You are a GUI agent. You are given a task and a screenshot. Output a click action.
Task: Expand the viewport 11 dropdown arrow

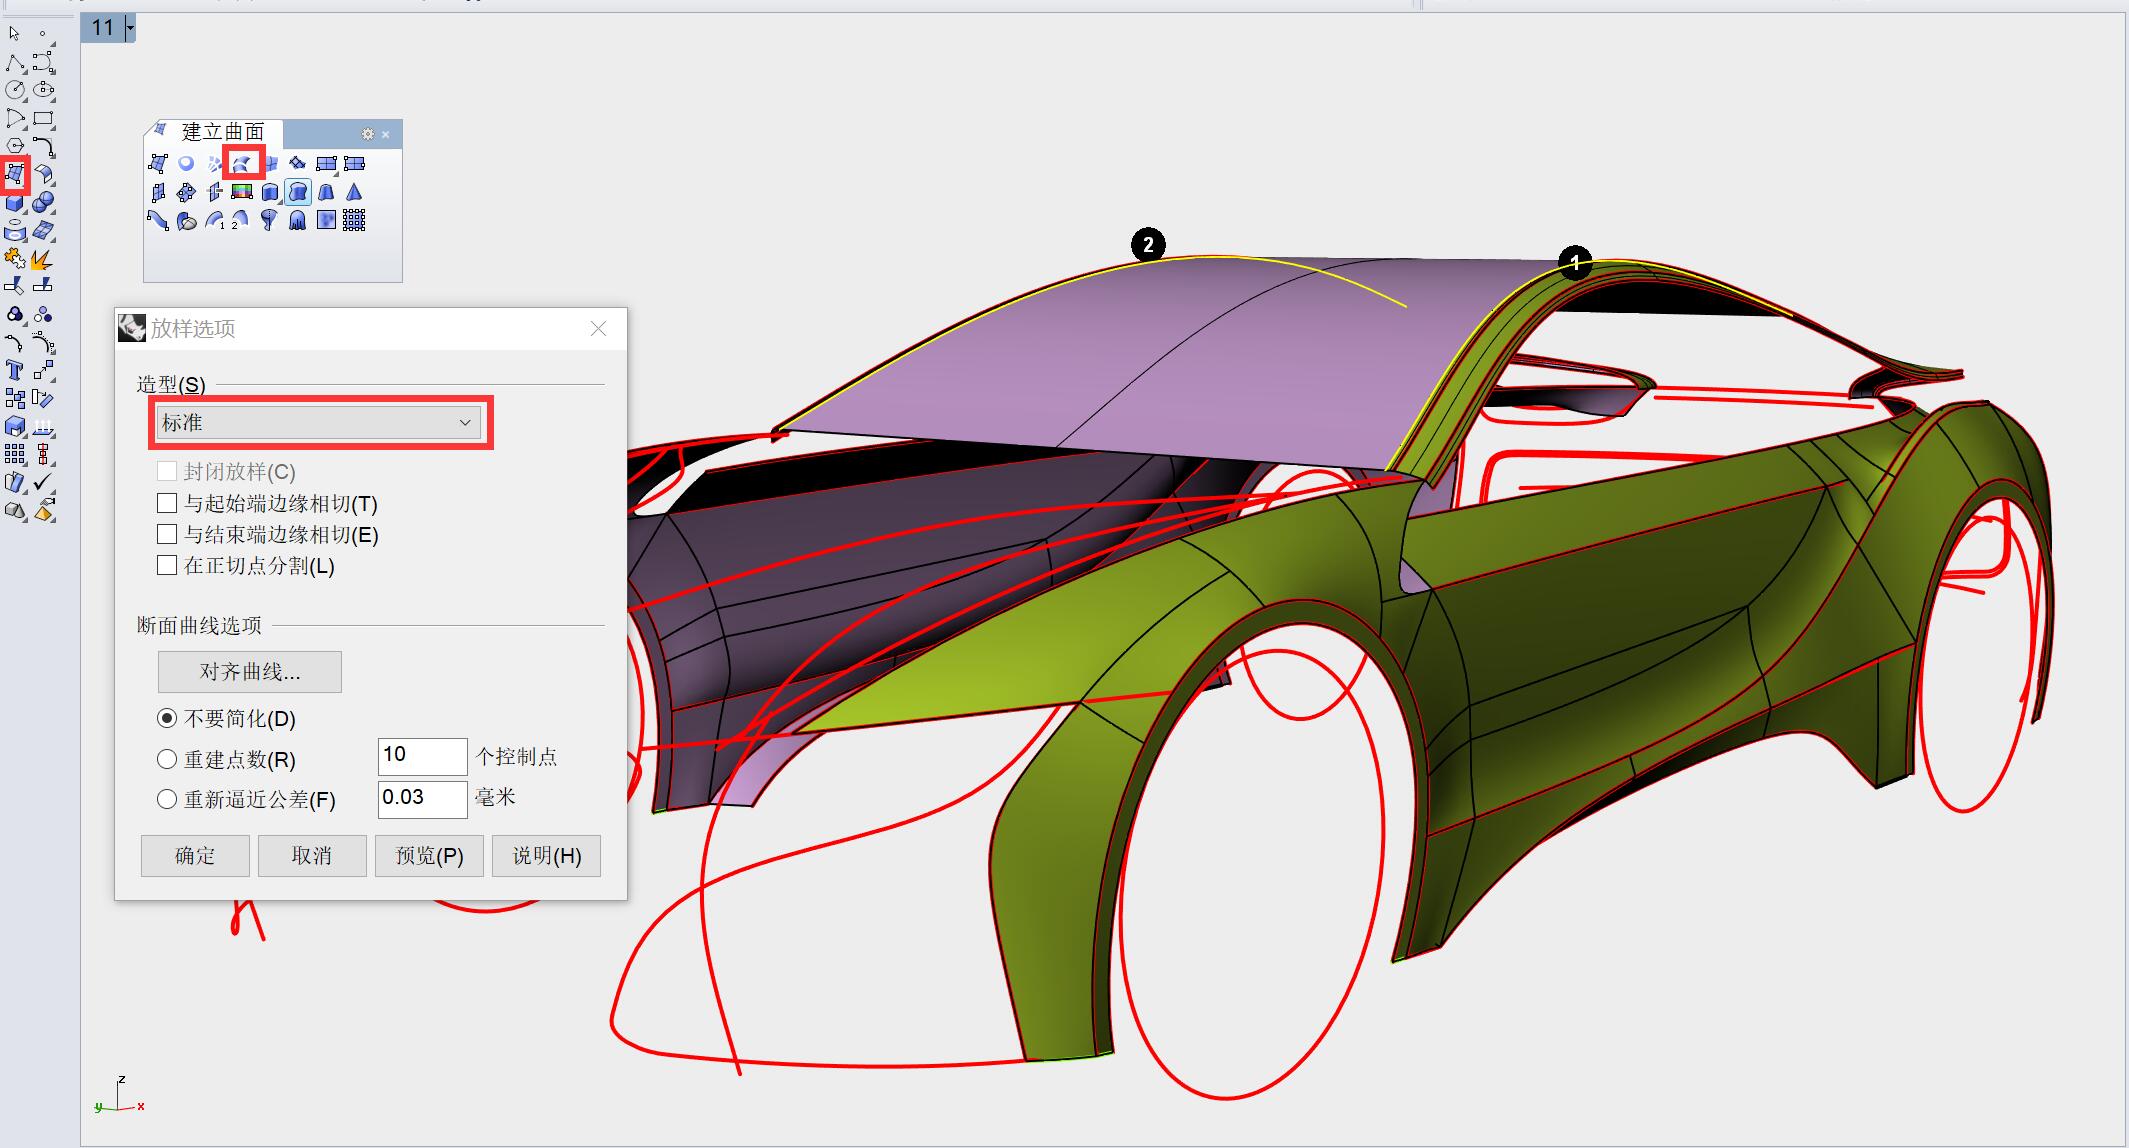[130, 28]
